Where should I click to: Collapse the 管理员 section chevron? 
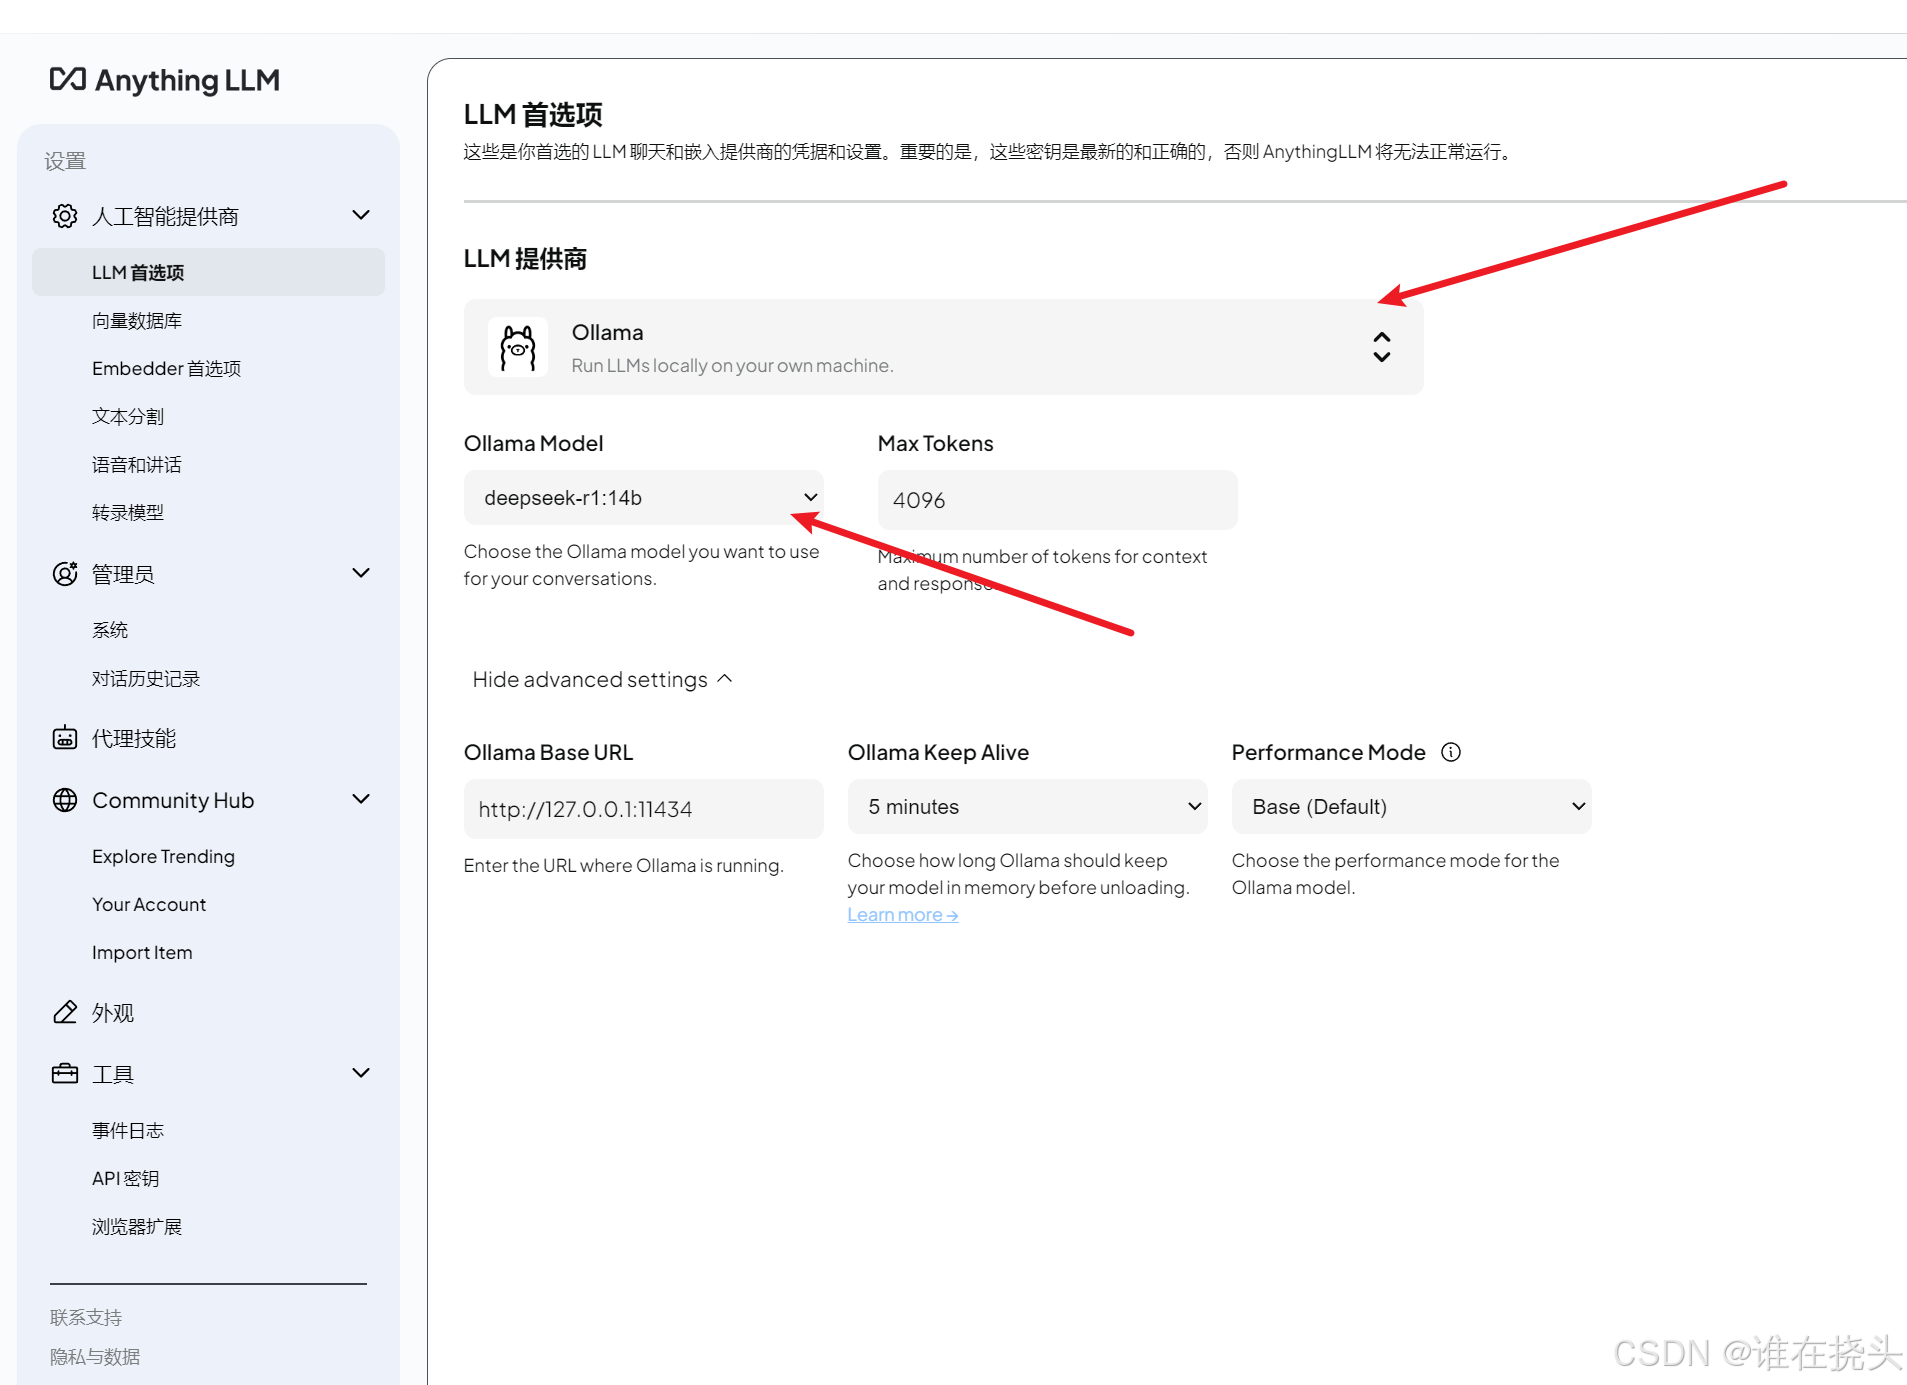pyautogui.click(x=362, y=573)
